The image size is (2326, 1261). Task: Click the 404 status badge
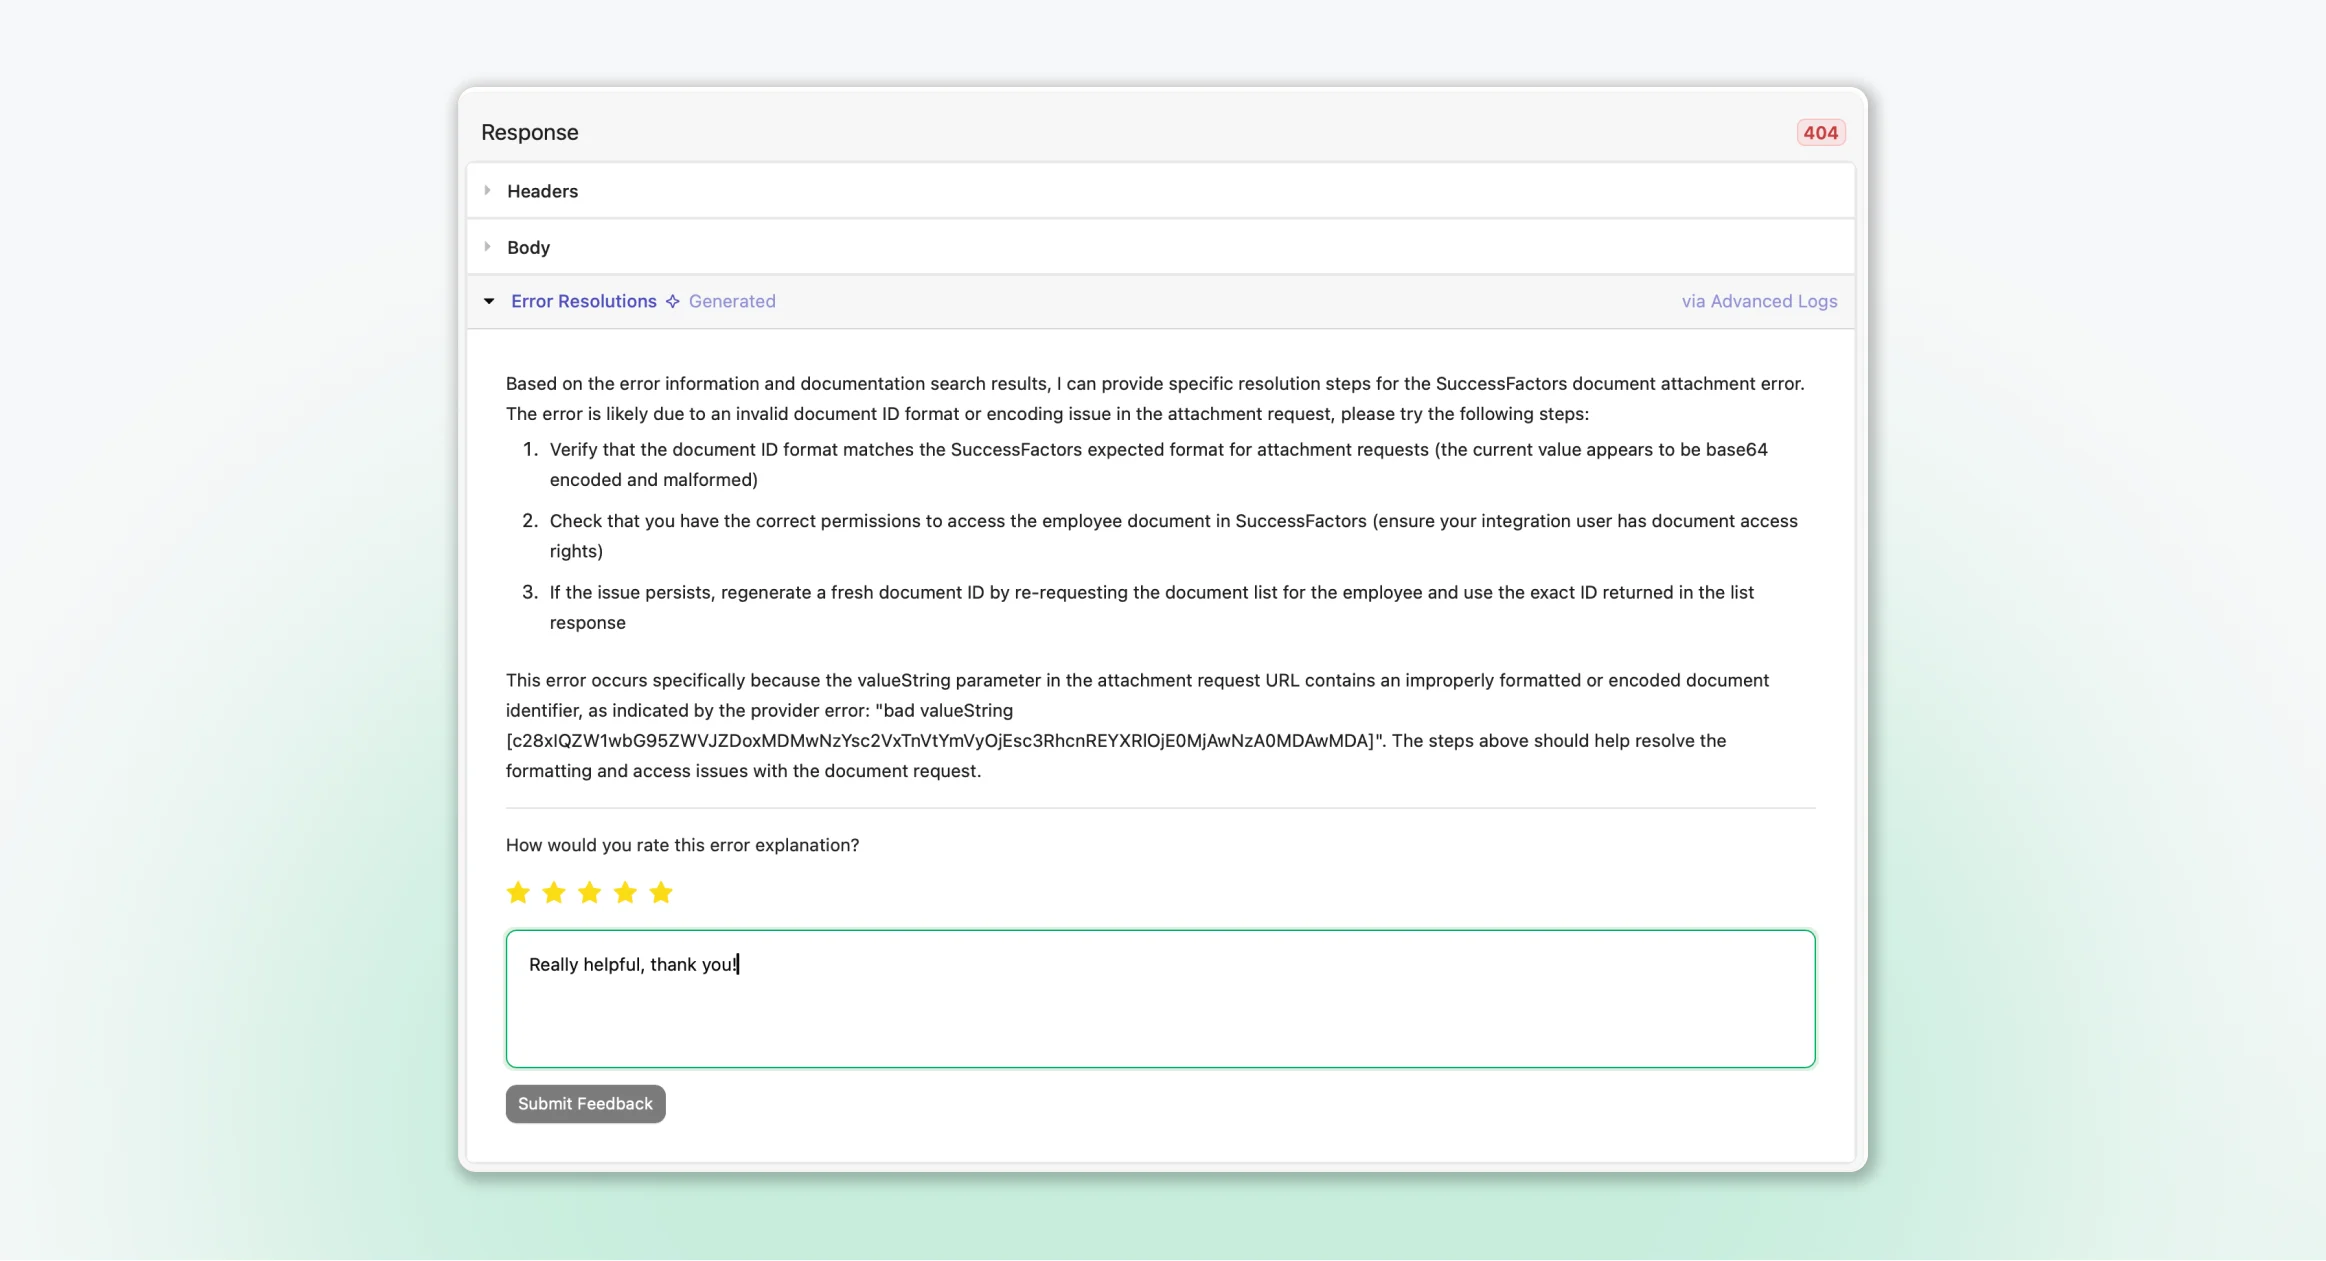pyautogui.click(x=1820, y=133)
